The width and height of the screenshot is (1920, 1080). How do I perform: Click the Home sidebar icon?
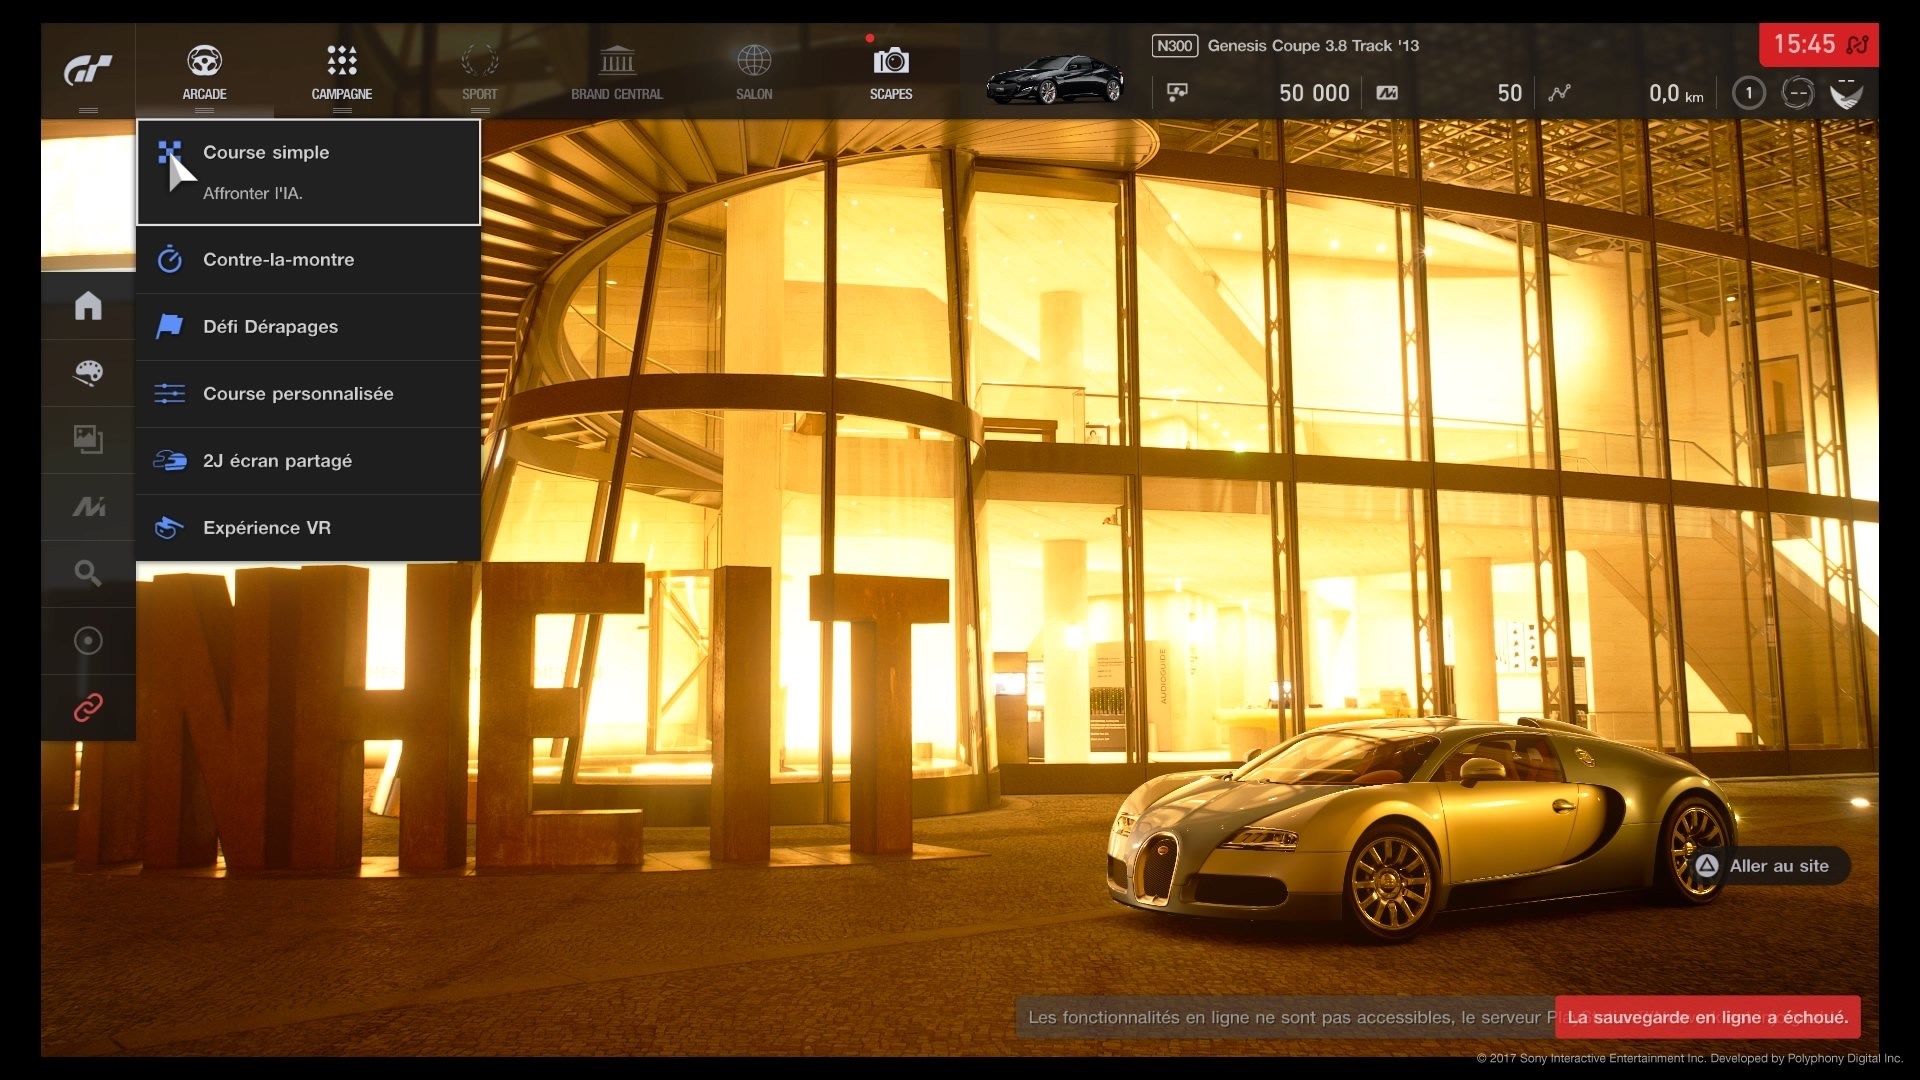pos(88,305)
